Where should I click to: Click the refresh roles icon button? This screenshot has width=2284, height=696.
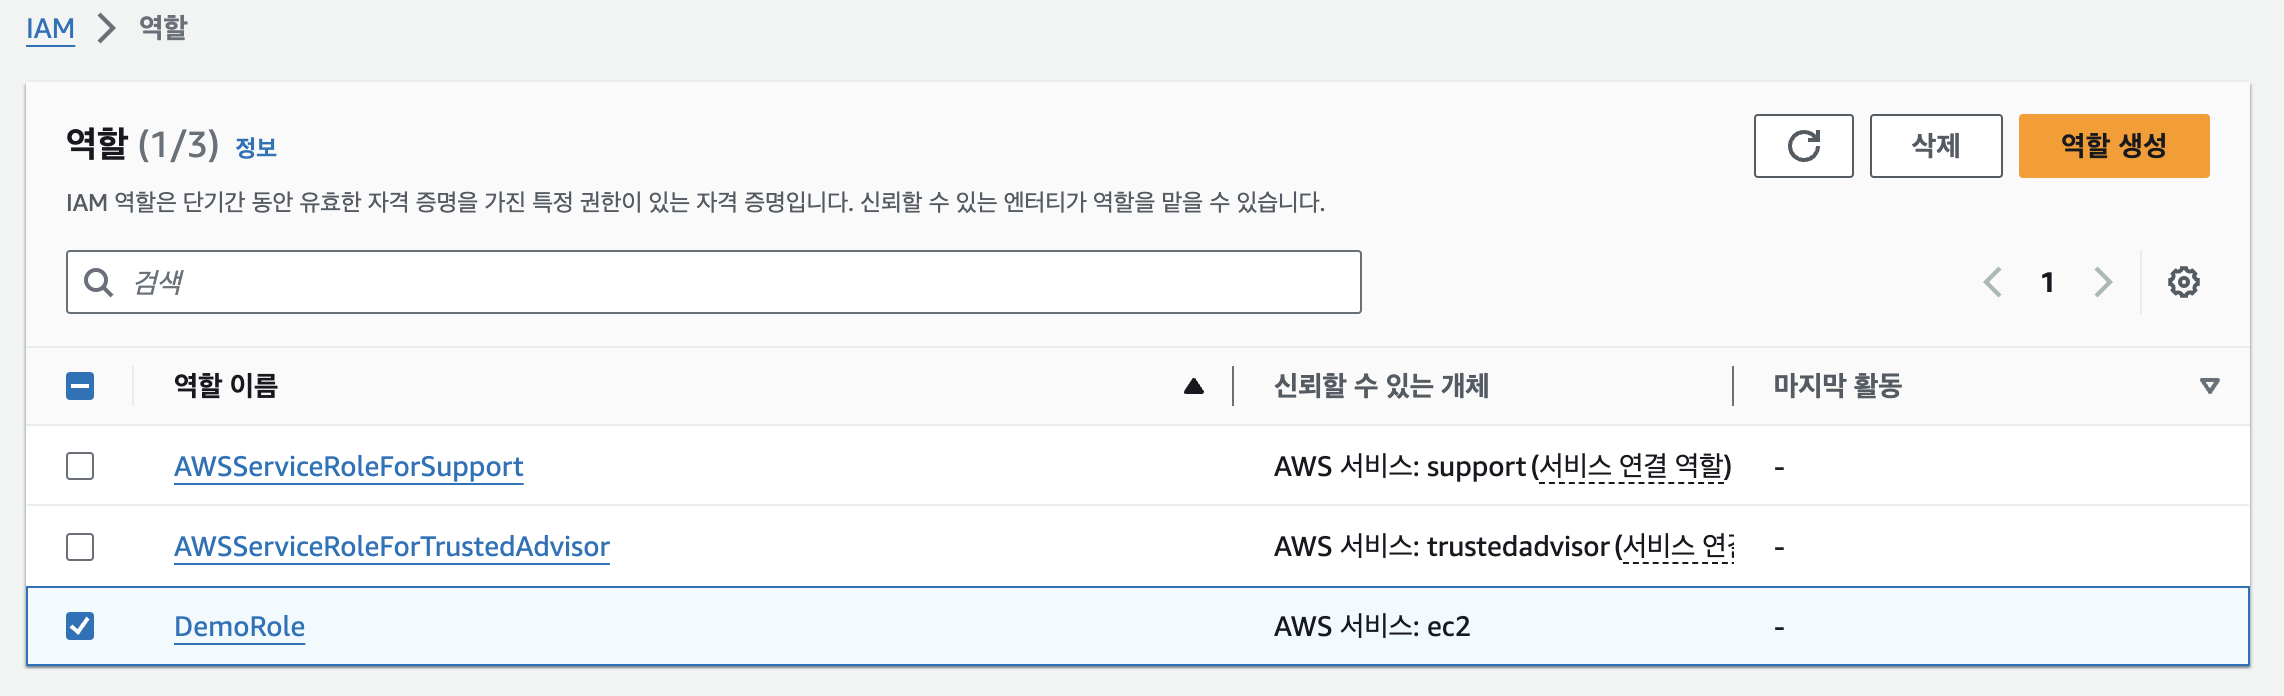[x=1803, y=146]
